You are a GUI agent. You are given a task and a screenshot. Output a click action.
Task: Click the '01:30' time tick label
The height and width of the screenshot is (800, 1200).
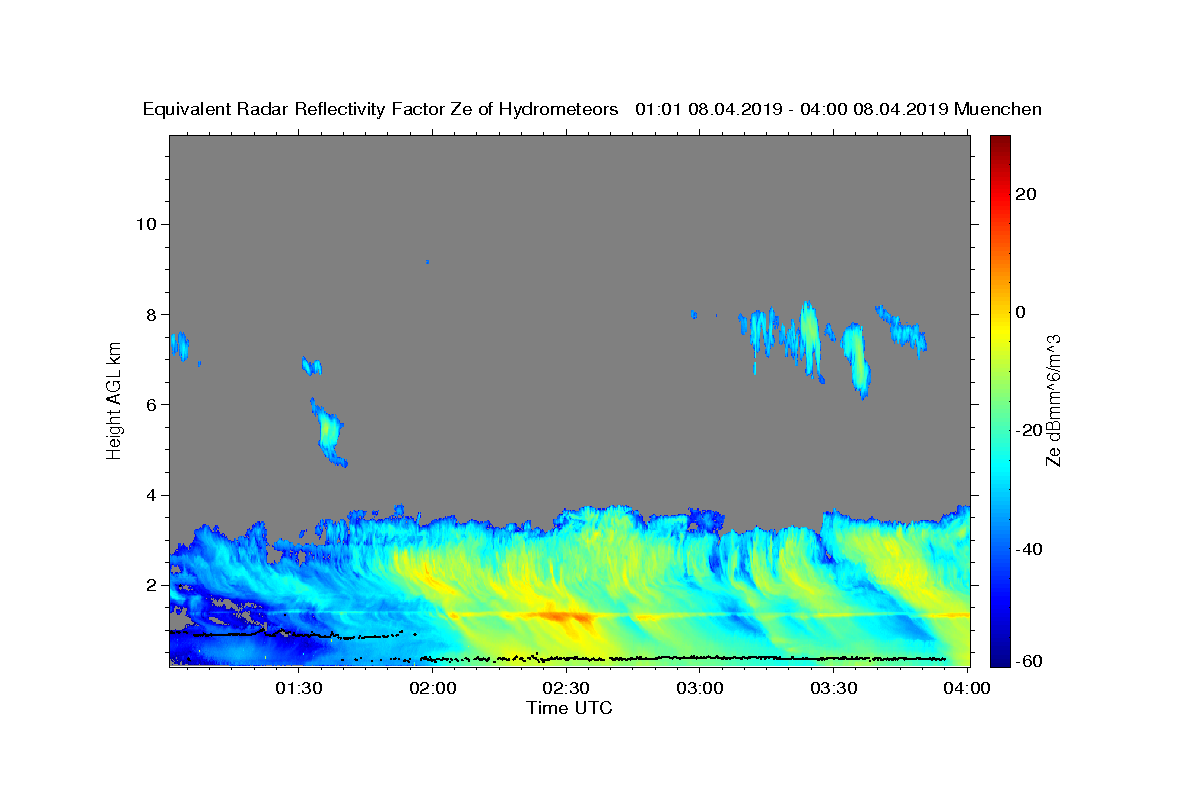tap(299, 688)
